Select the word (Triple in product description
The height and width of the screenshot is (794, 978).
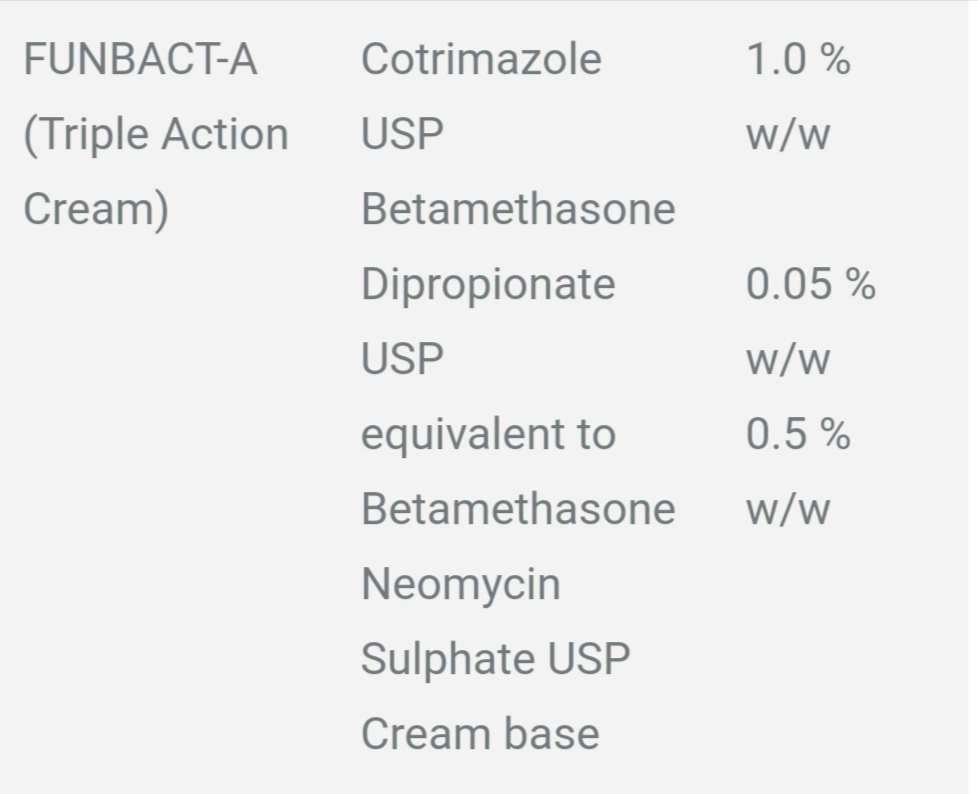point(86,136)
